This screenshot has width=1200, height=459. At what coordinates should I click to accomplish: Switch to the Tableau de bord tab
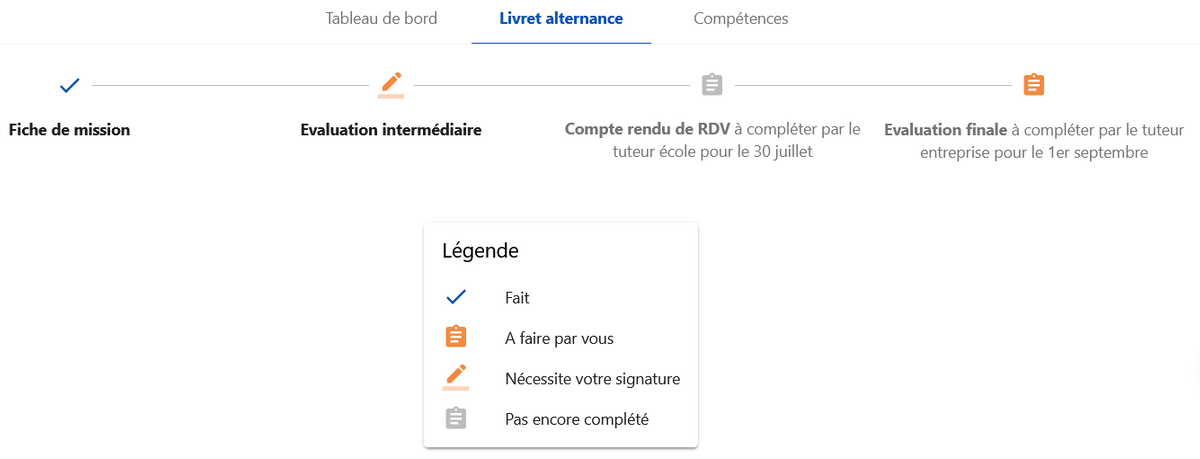pyautogui.click(x=381, y=18)
